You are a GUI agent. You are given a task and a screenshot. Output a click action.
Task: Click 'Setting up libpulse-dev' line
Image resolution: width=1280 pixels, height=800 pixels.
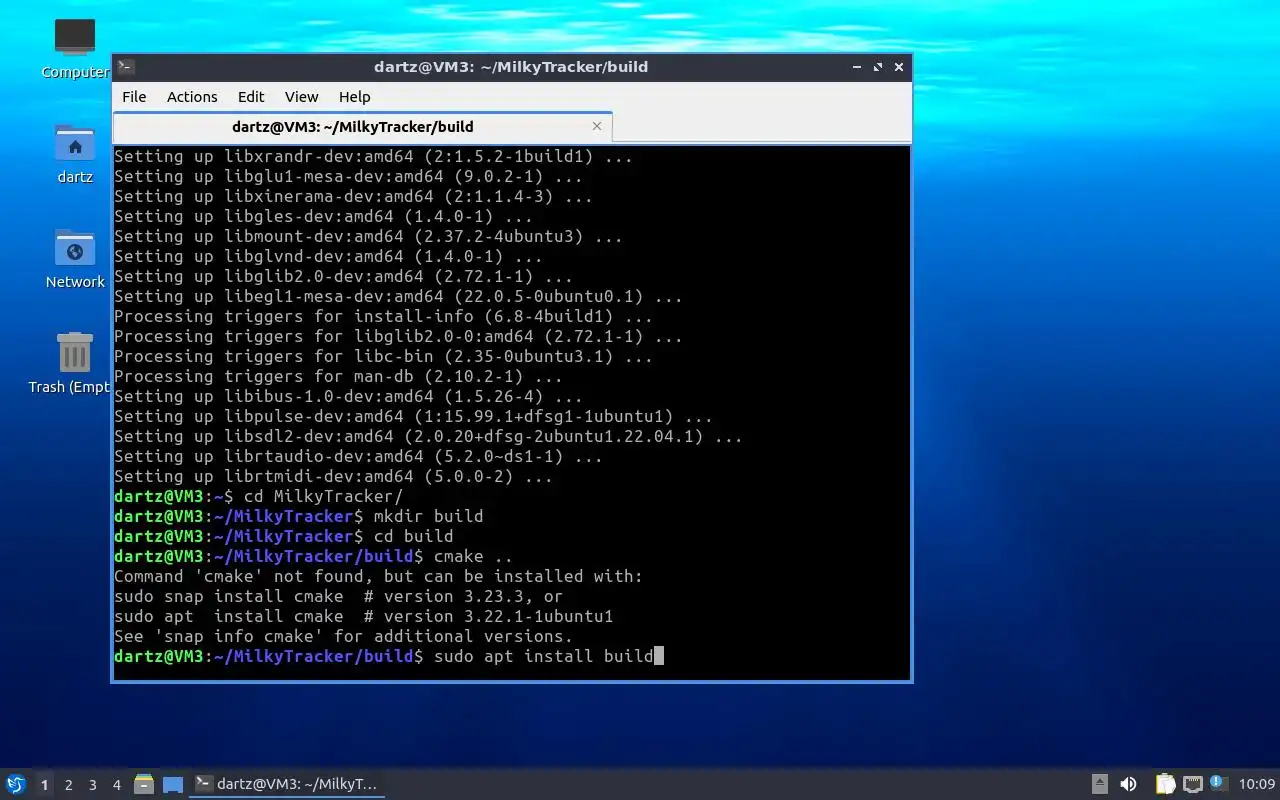pyautogui.click(x=414, y=416)
